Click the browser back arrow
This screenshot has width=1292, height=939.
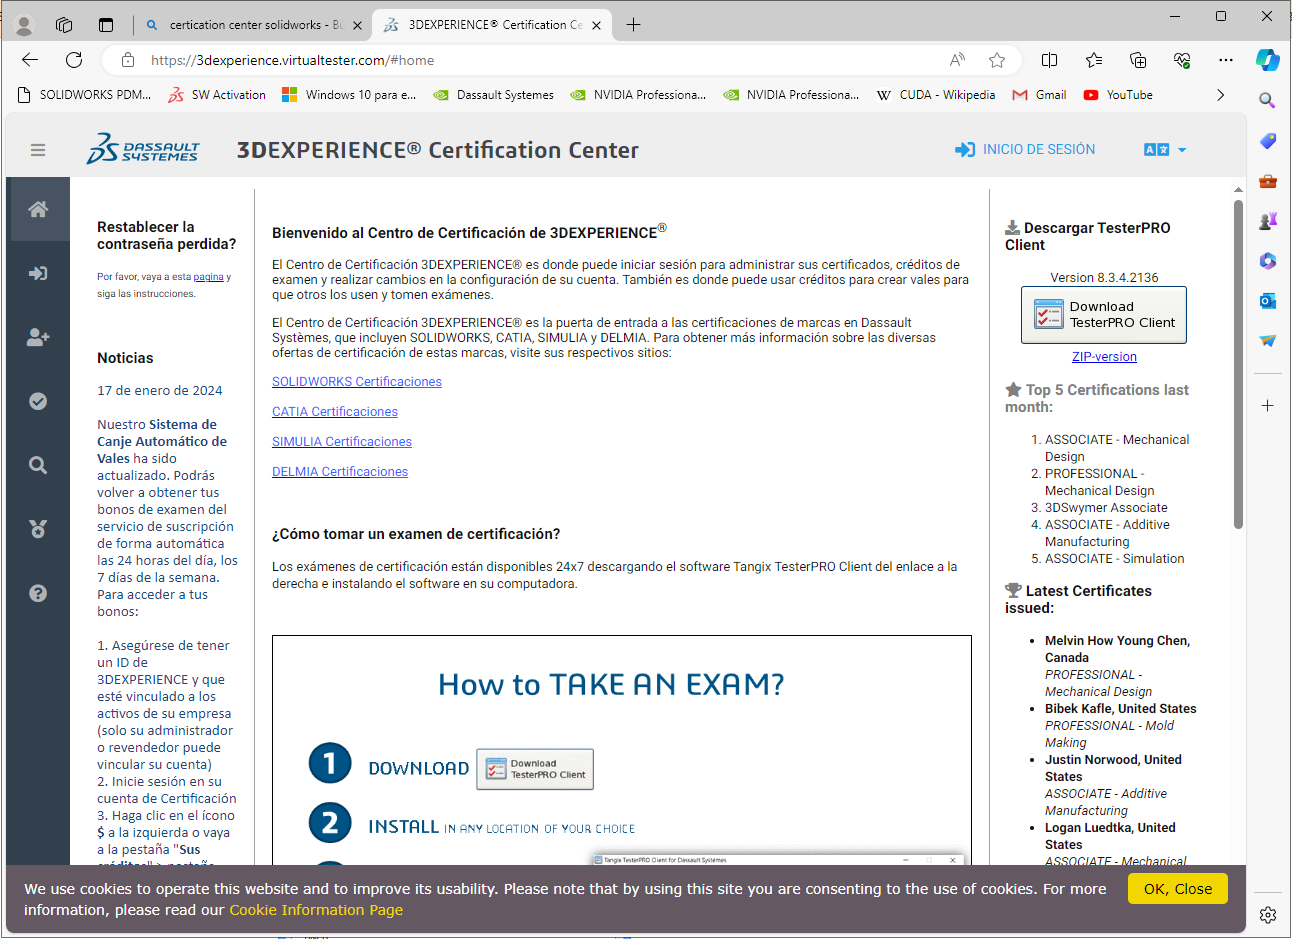click(x=30, y=60)
